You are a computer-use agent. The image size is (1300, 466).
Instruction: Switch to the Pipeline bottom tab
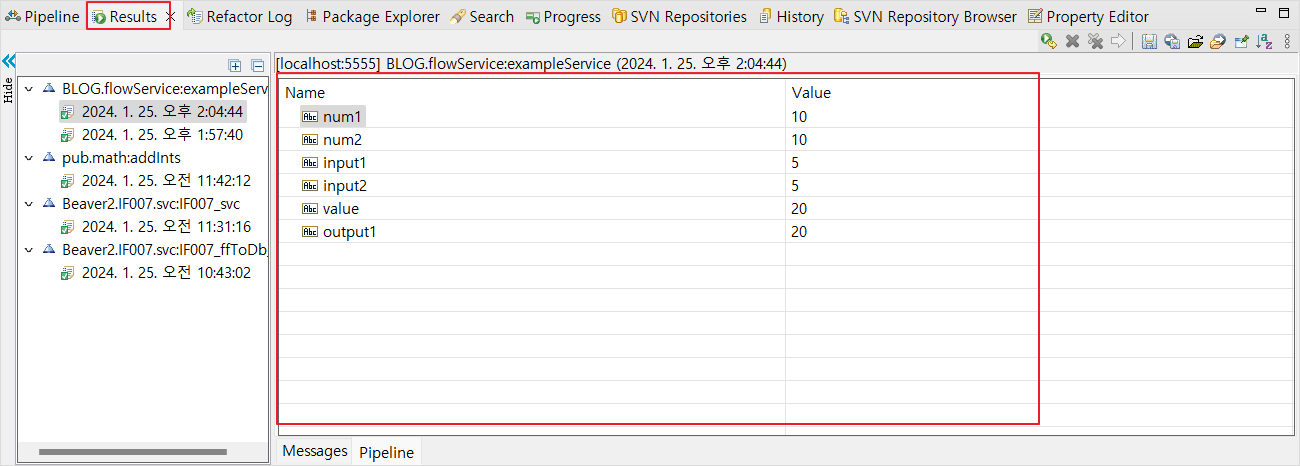pos(387,452)
